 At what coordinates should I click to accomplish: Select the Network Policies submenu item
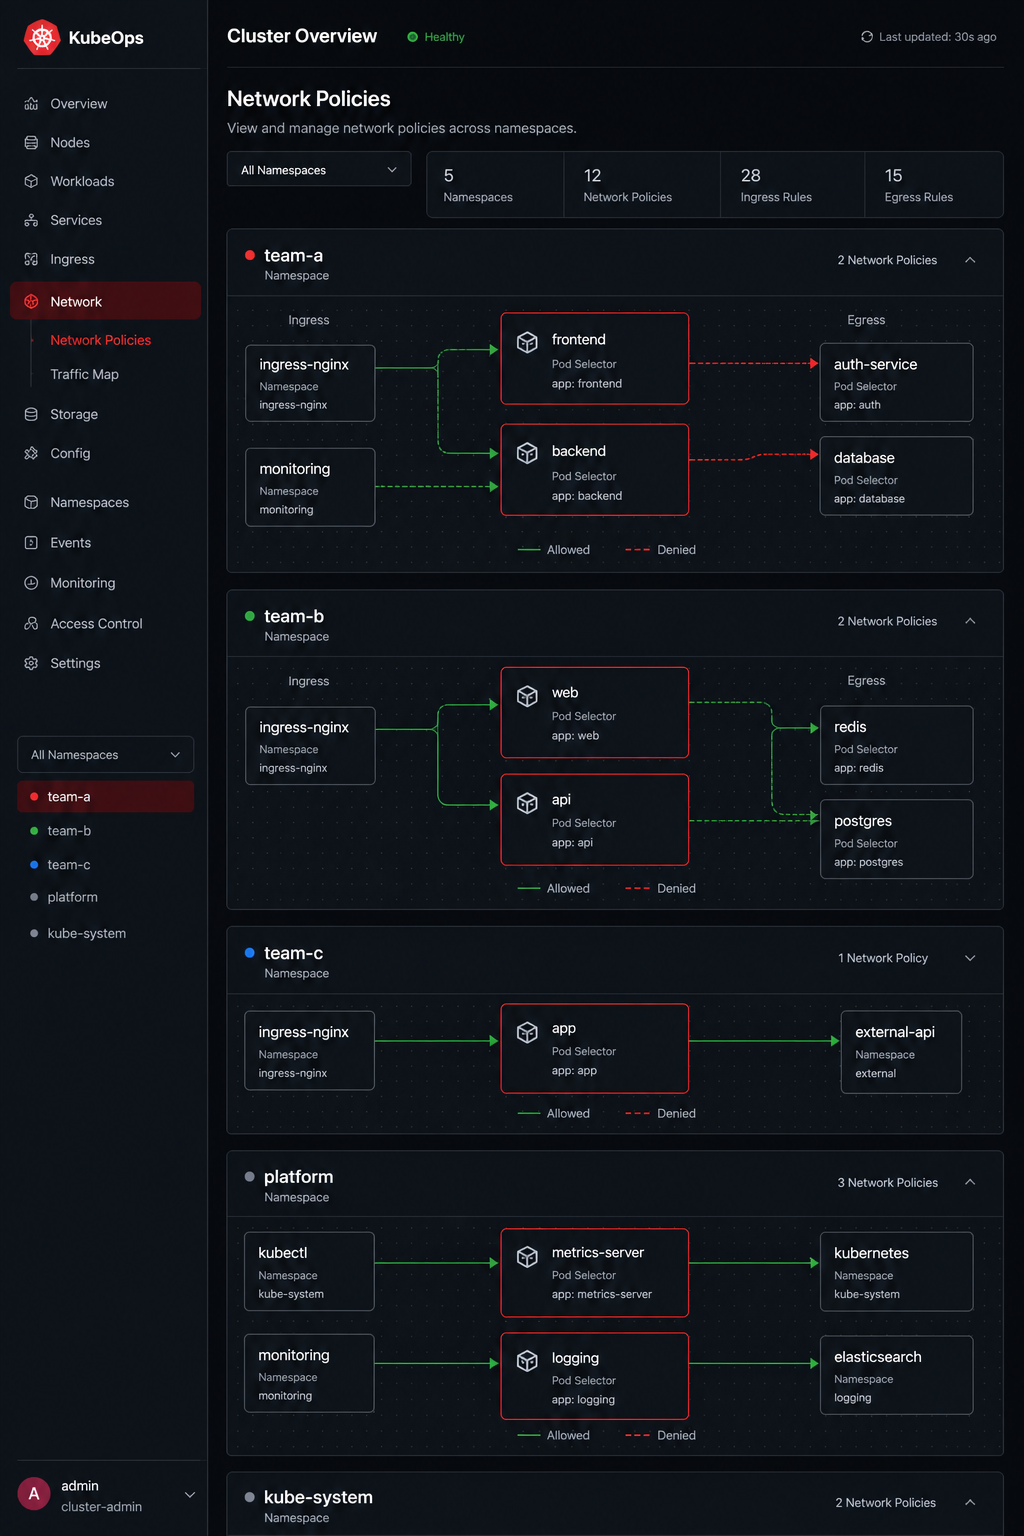101,340
